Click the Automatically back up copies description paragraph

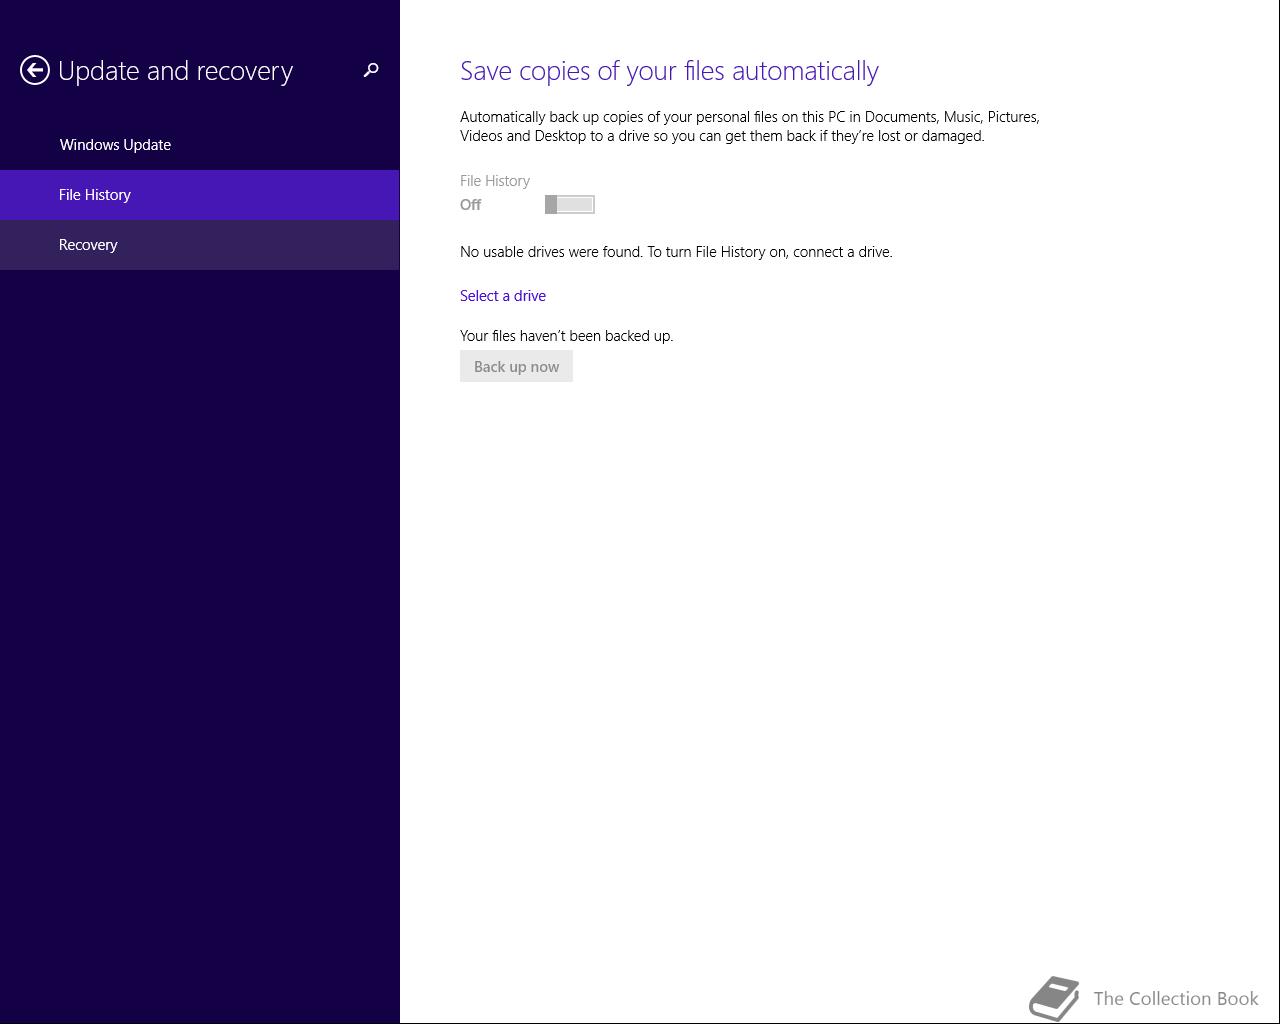750,126
